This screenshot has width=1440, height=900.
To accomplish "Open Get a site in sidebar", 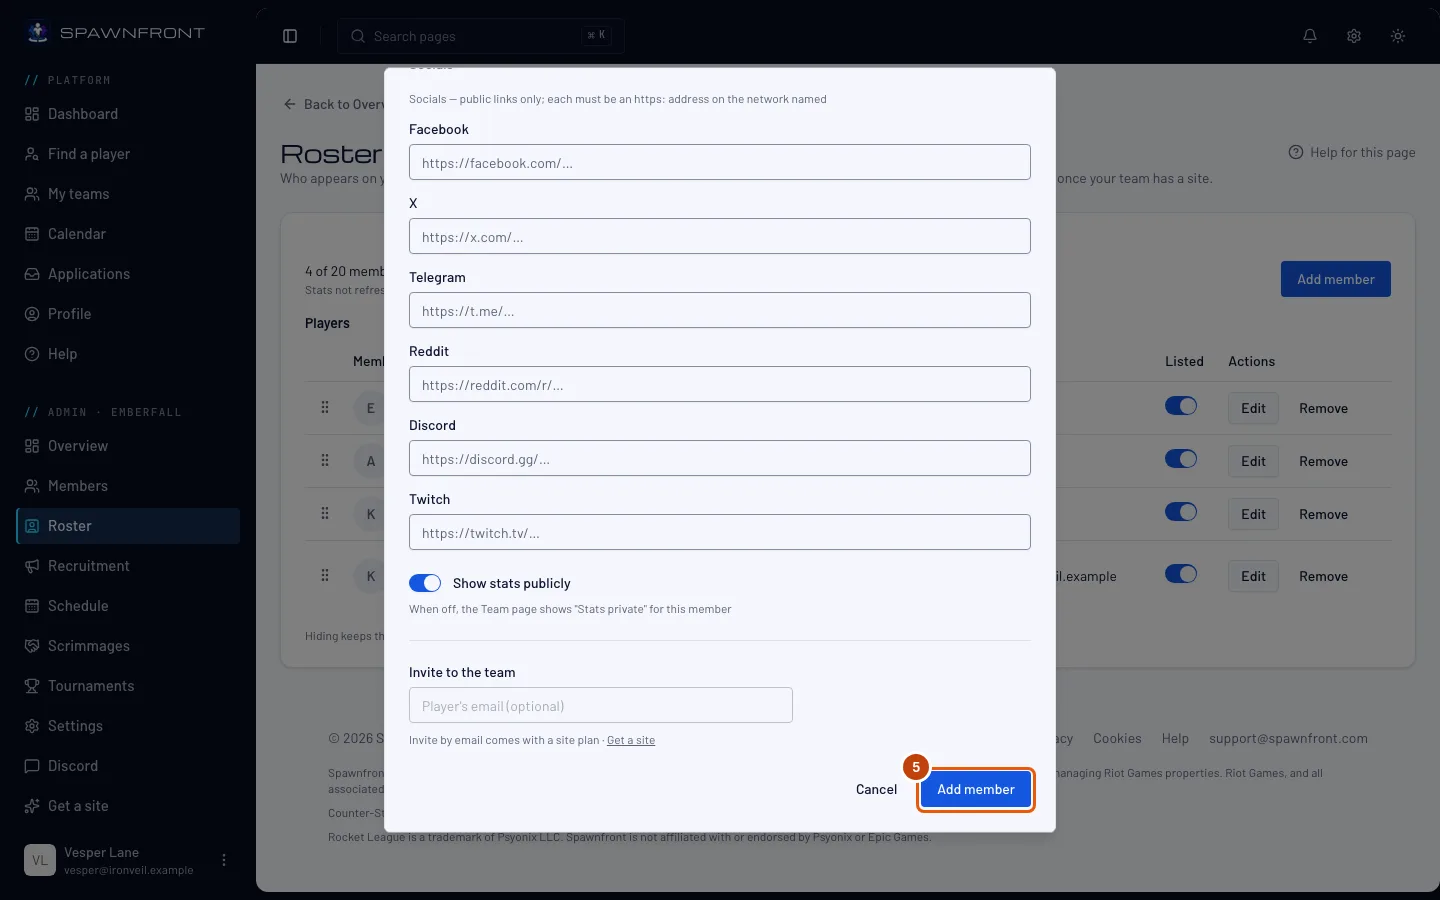I will pos(128,806).
